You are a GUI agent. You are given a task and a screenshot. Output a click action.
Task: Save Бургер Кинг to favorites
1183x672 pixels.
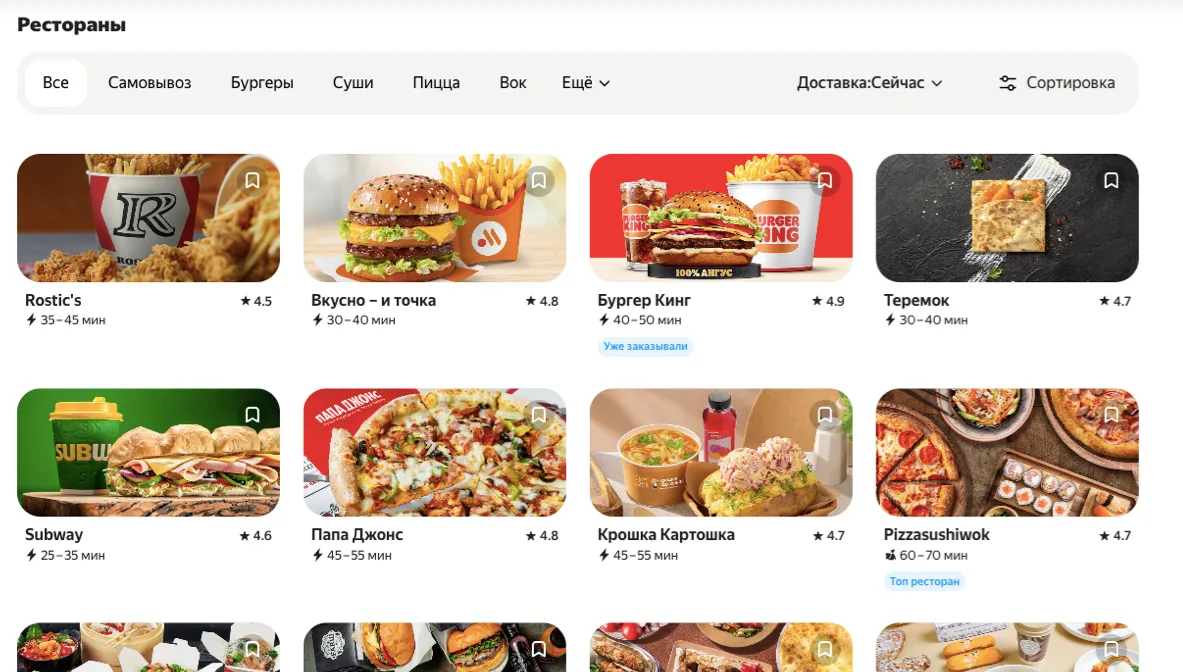point(825,181)
